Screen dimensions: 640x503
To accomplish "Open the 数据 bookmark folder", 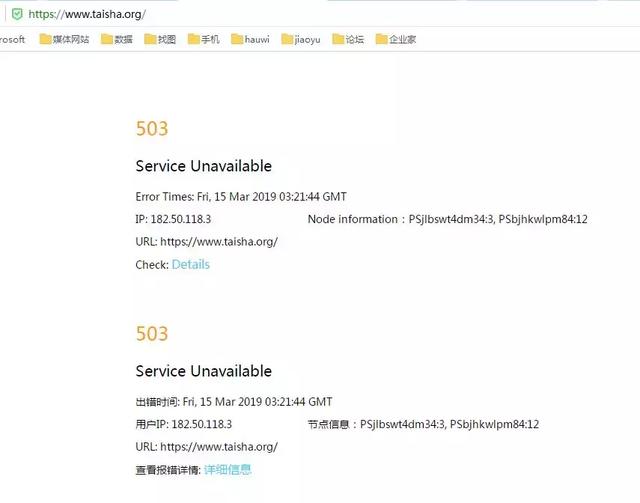I will click(x=117, y=39).
